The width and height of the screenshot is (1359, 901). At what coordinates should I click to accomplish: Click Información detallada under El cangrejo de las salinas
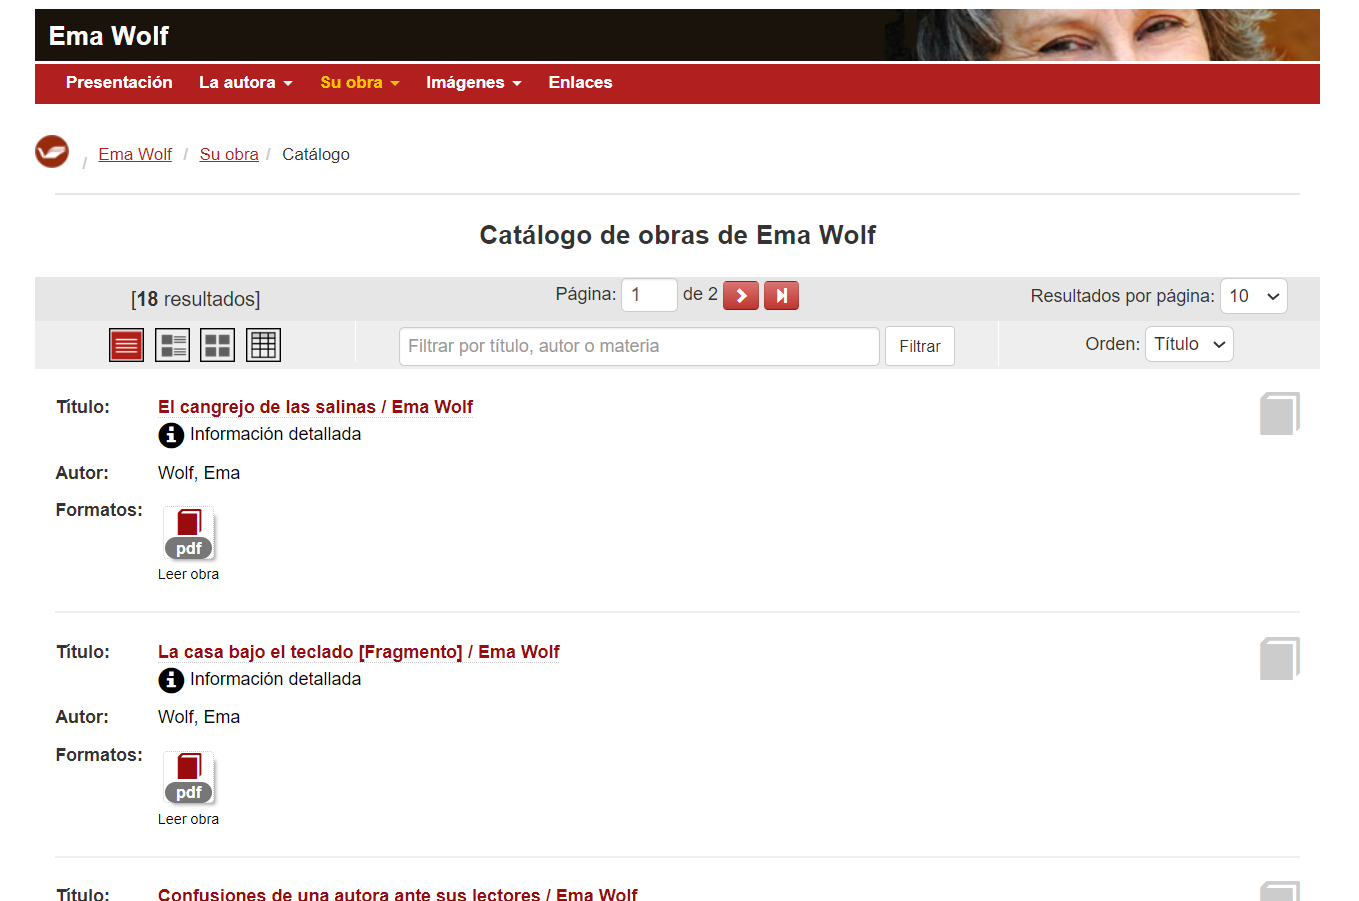click(276, 434)
